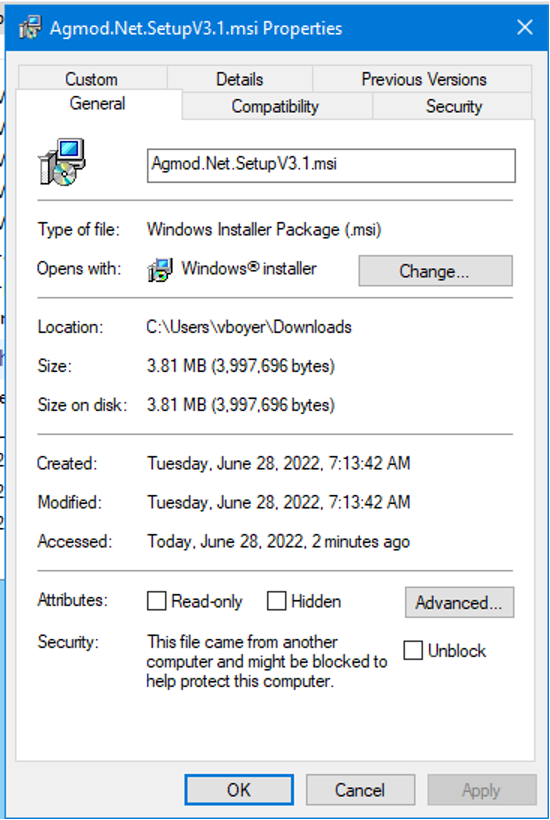550x820 pixels.
Task: Open Advanced... attributes dialog
Action: point(459,602)
